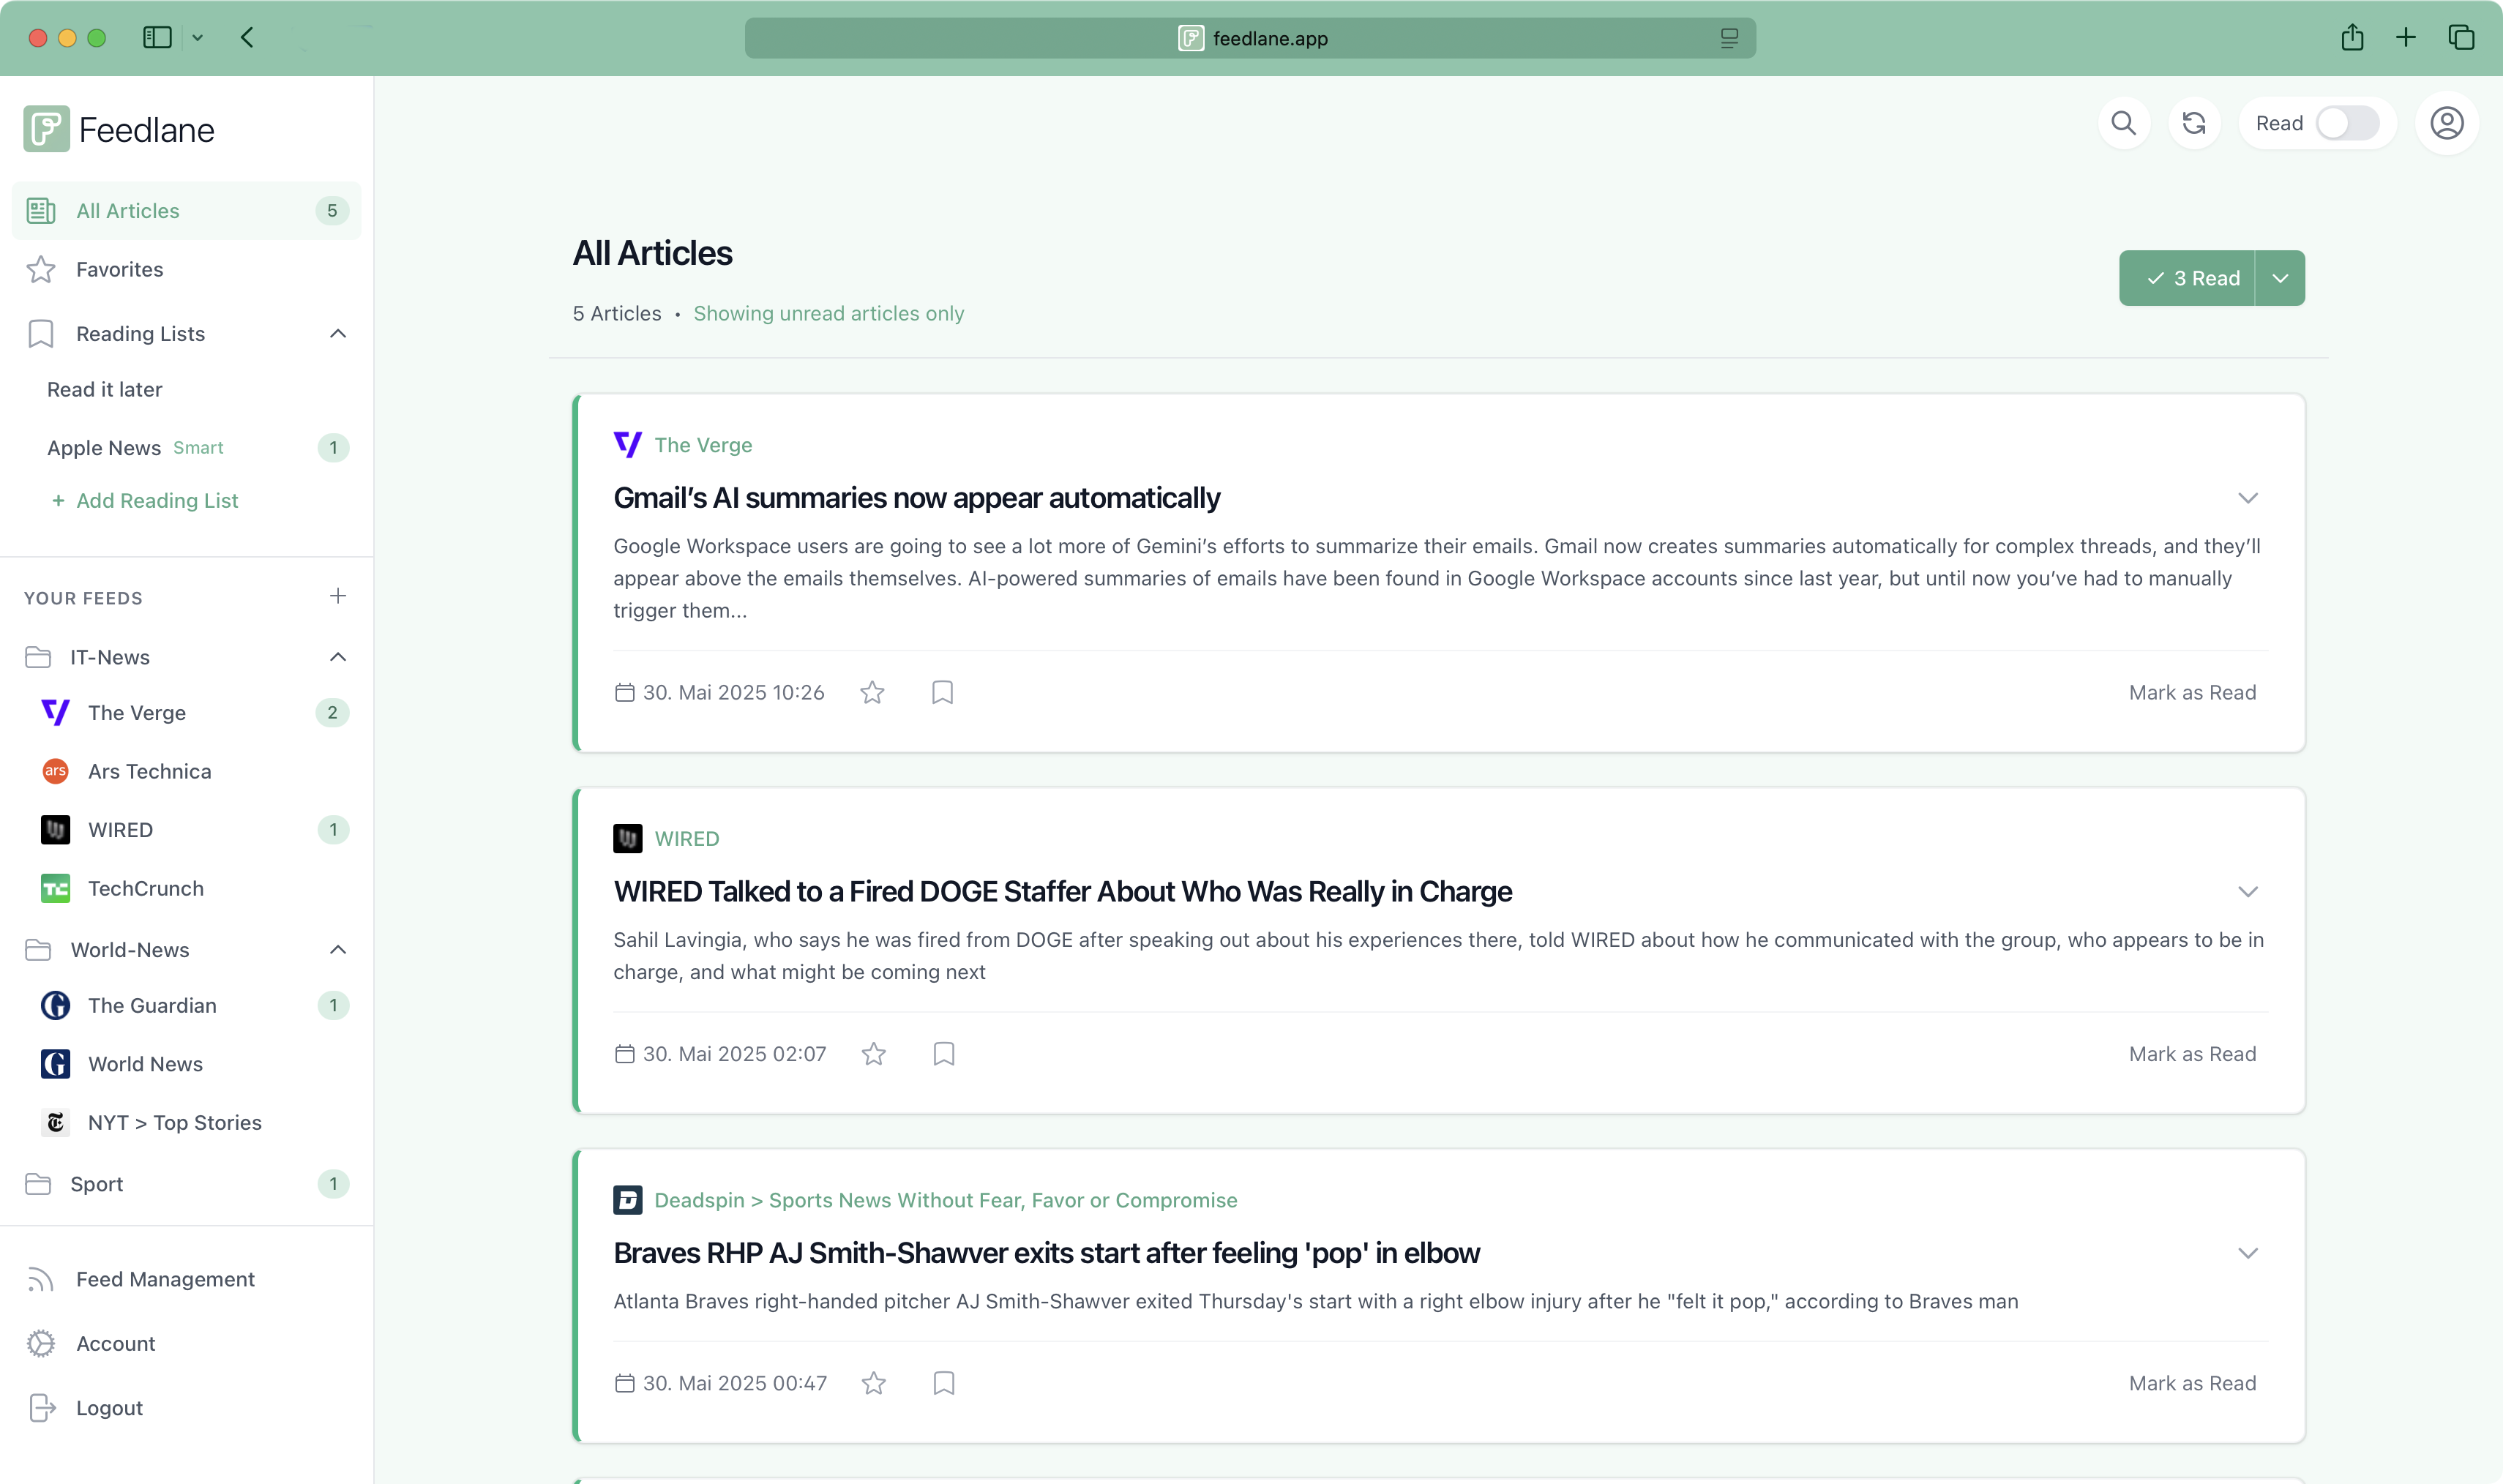The image size is (2503, 1484).
Task: Select All Articles in the sidebar
Action: coord(187,211)
